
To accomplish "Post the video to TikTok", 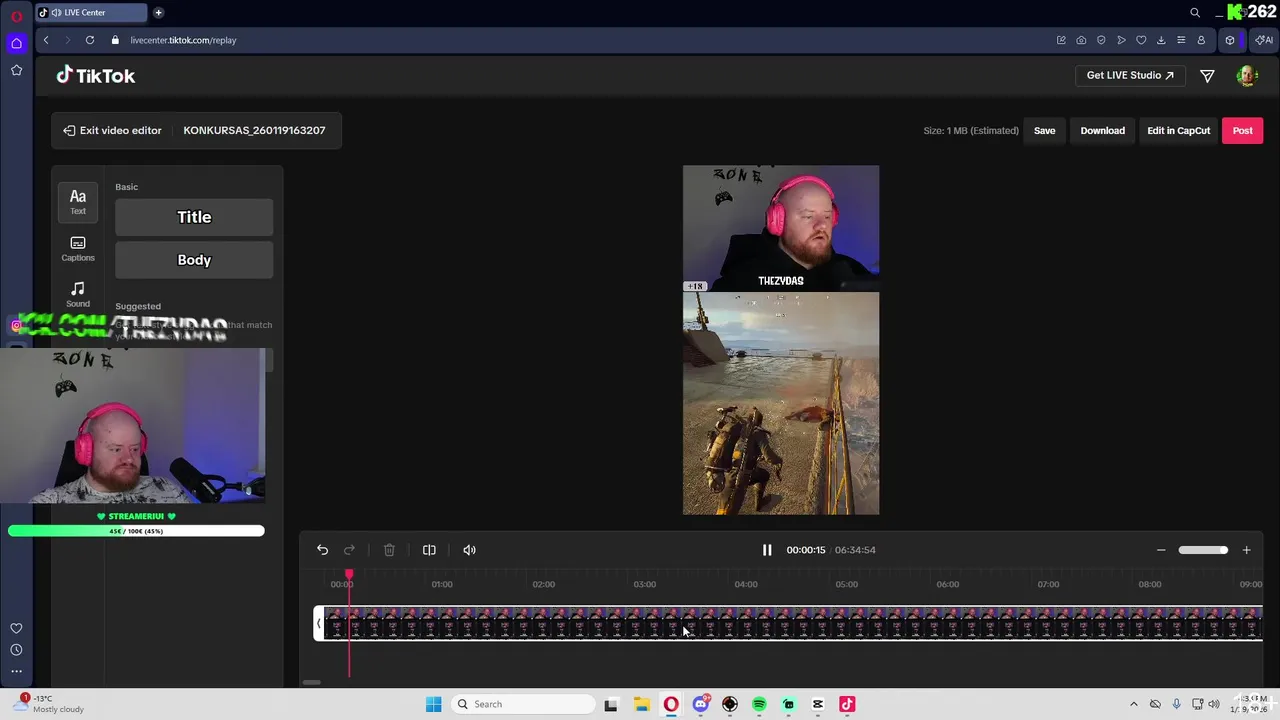I will point(1242,130).
